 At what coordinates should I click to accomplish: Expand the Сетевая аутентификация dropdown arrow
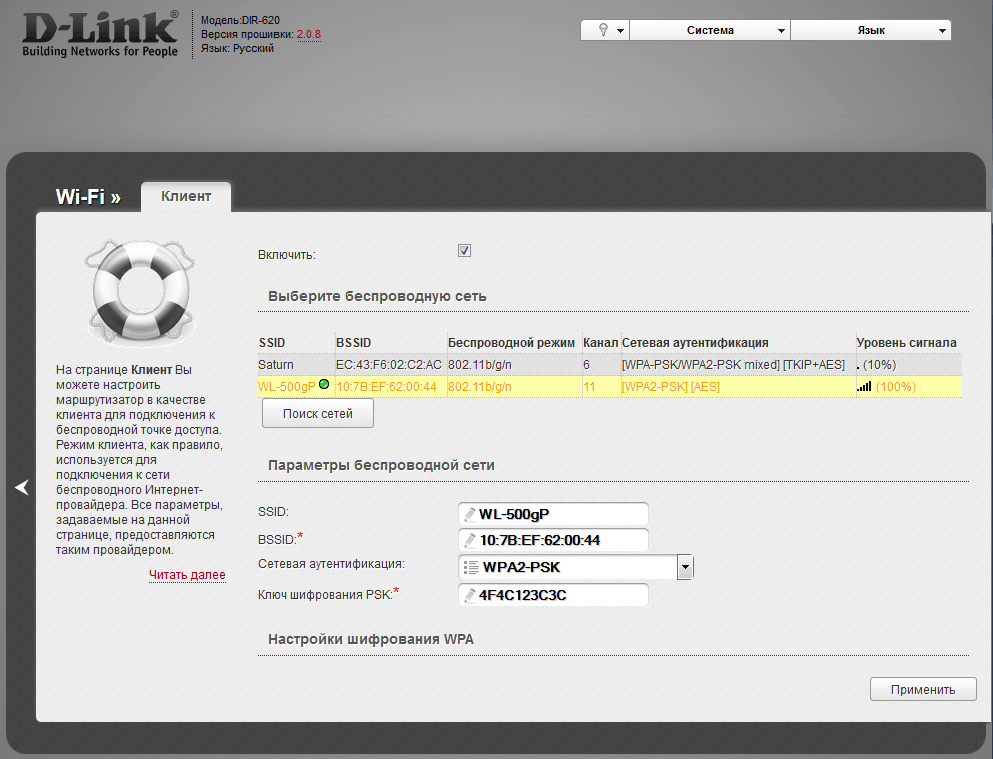pyautogui.click(x=685, y=568)
